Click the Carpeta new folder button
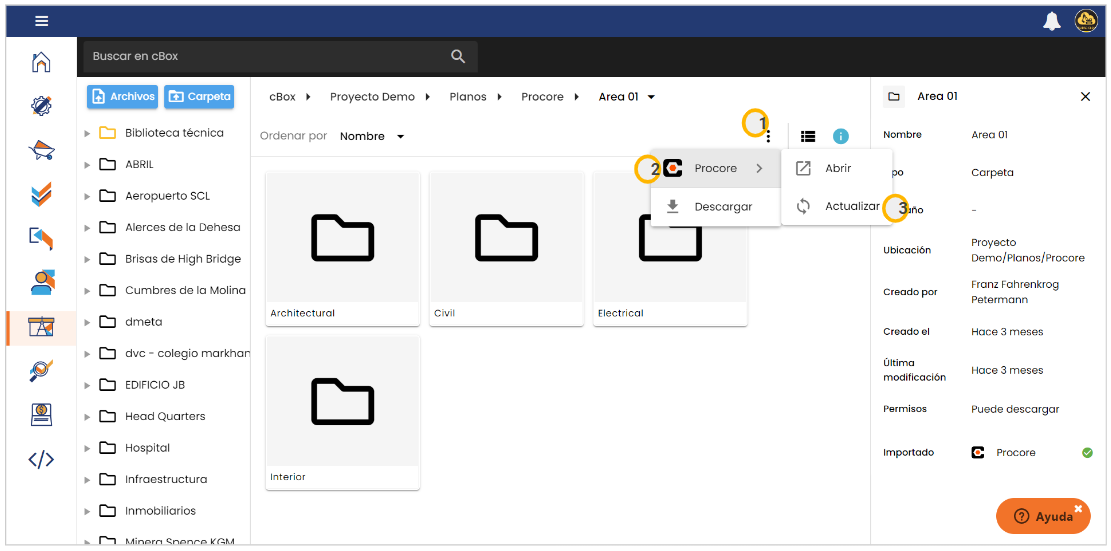1111x551 pixels. (199, 97)
